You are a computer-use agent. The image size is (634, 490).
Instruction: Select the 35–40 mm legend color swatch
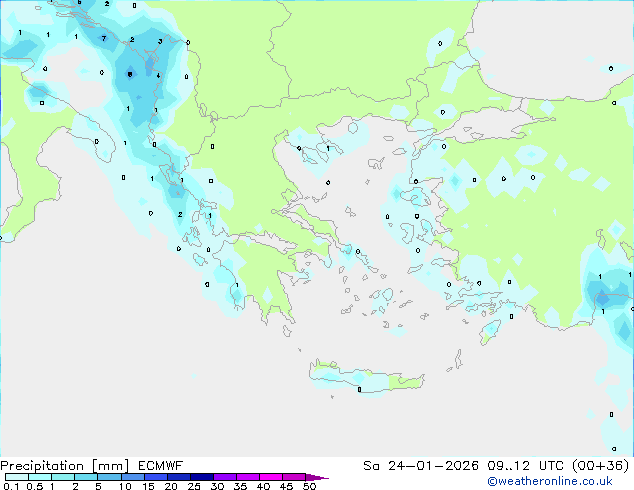[x=248, y=477]
